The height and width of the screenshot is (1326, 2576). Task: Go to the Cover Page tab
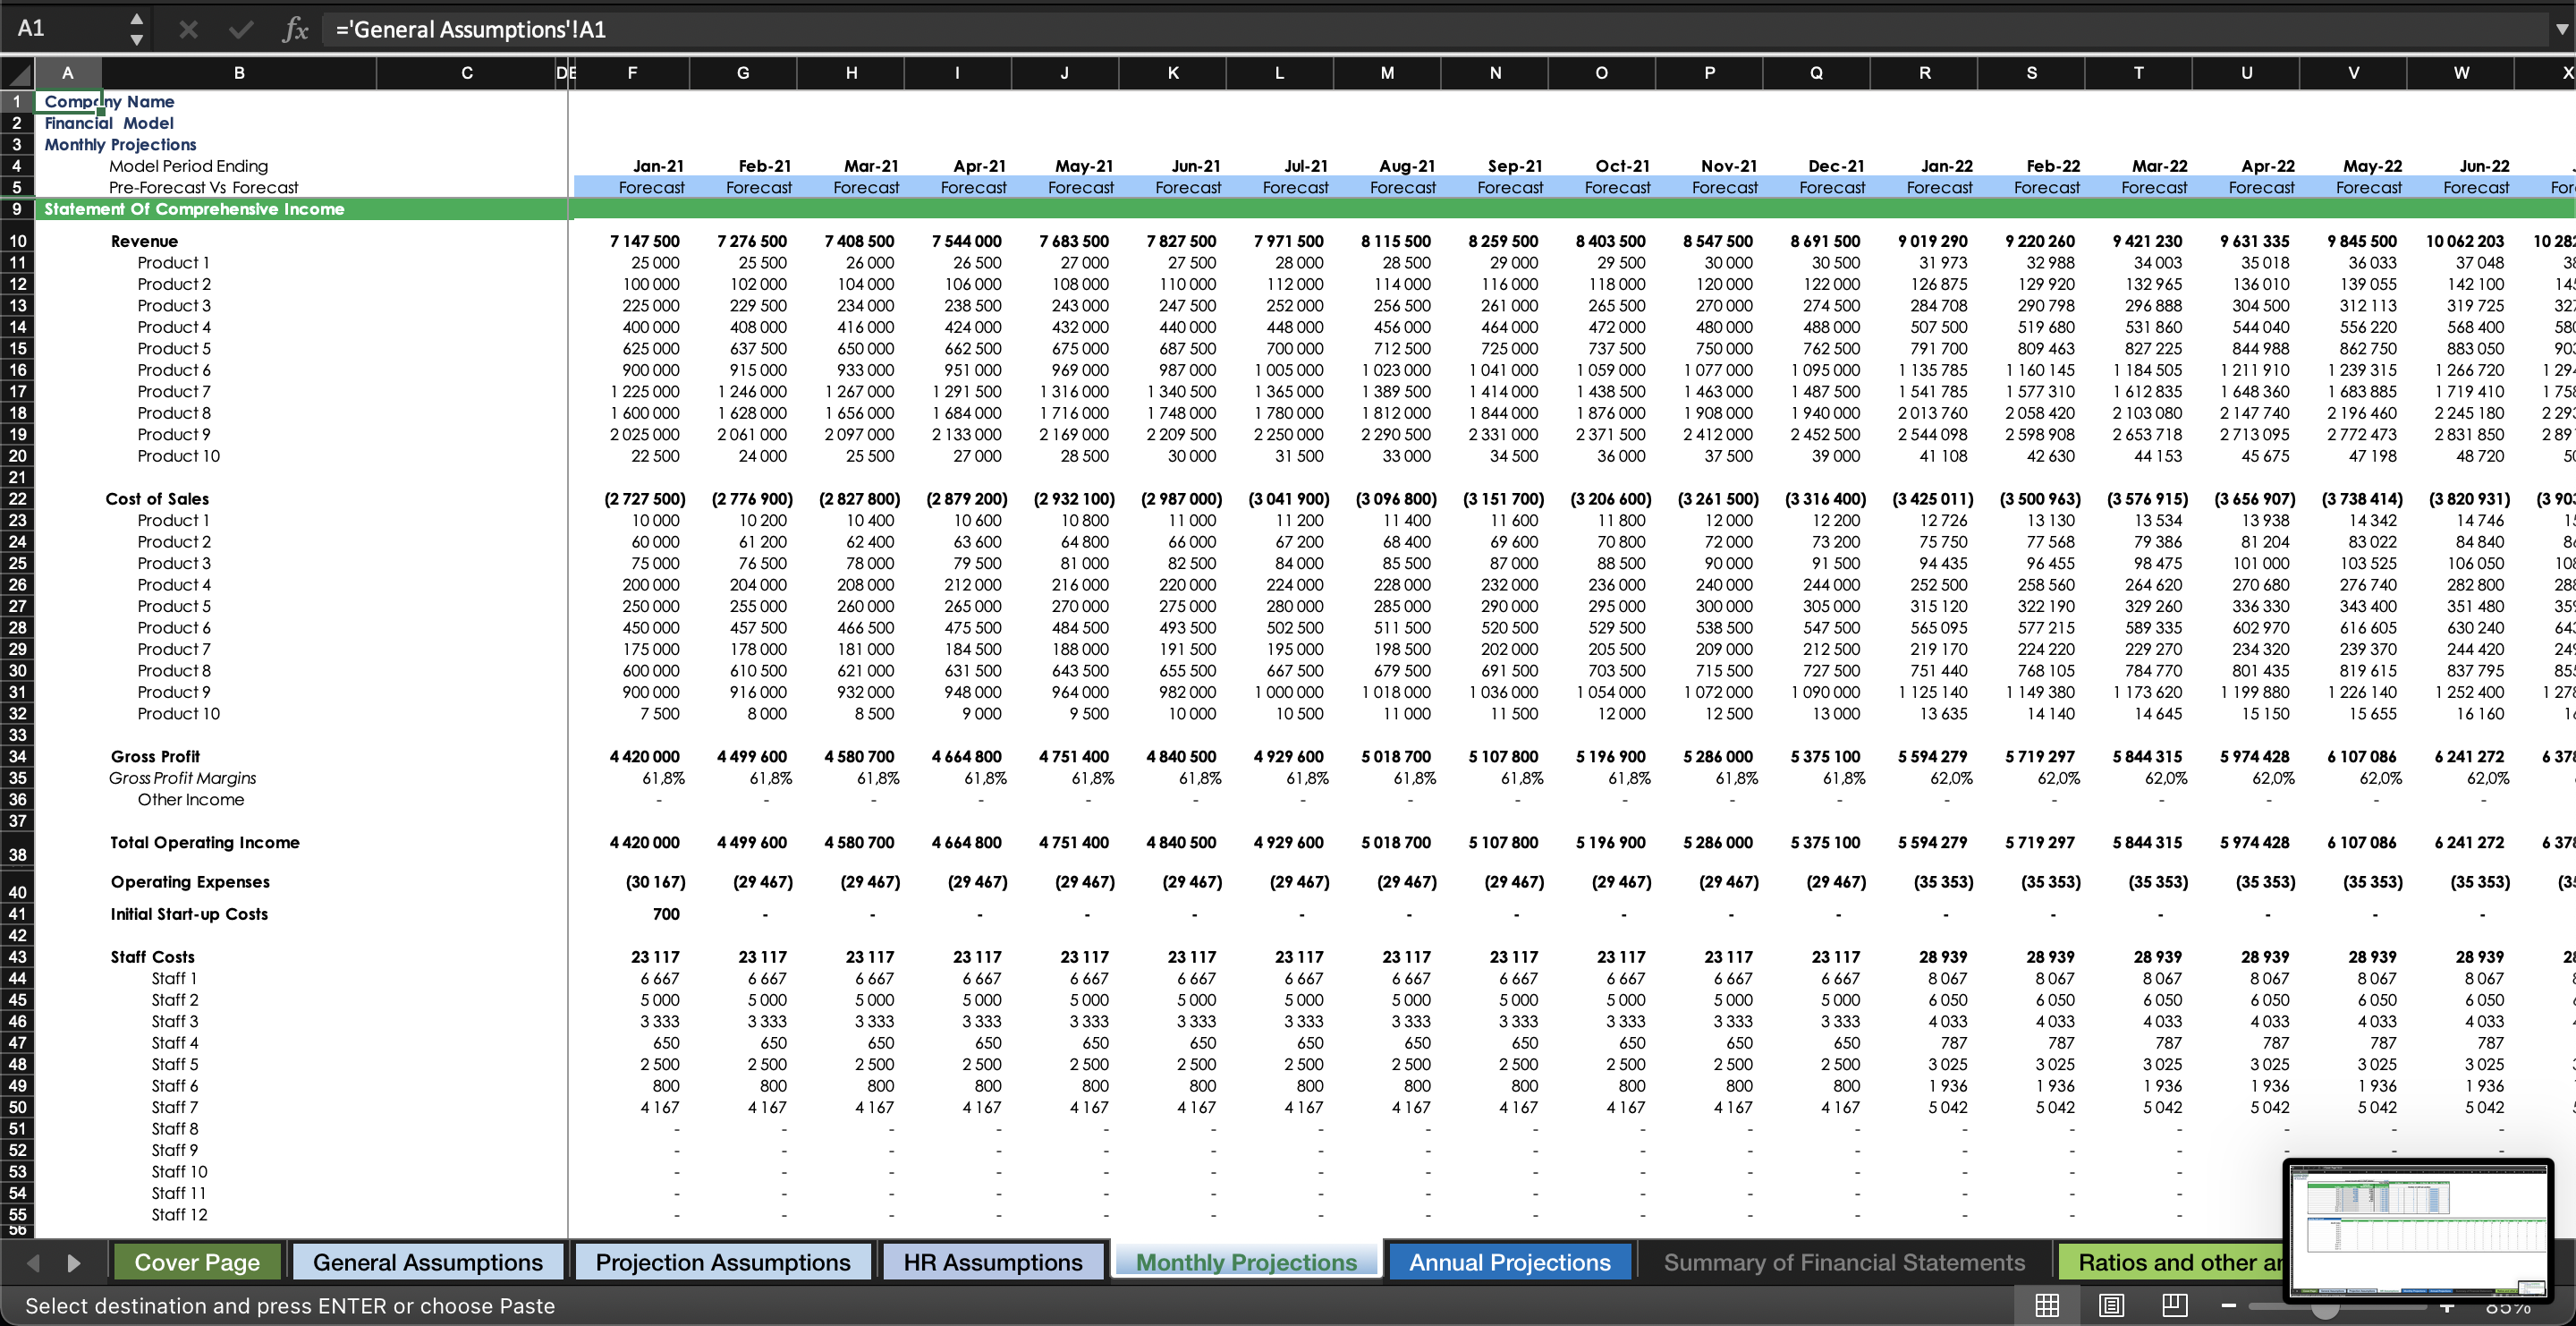[x=197, y=1262]
